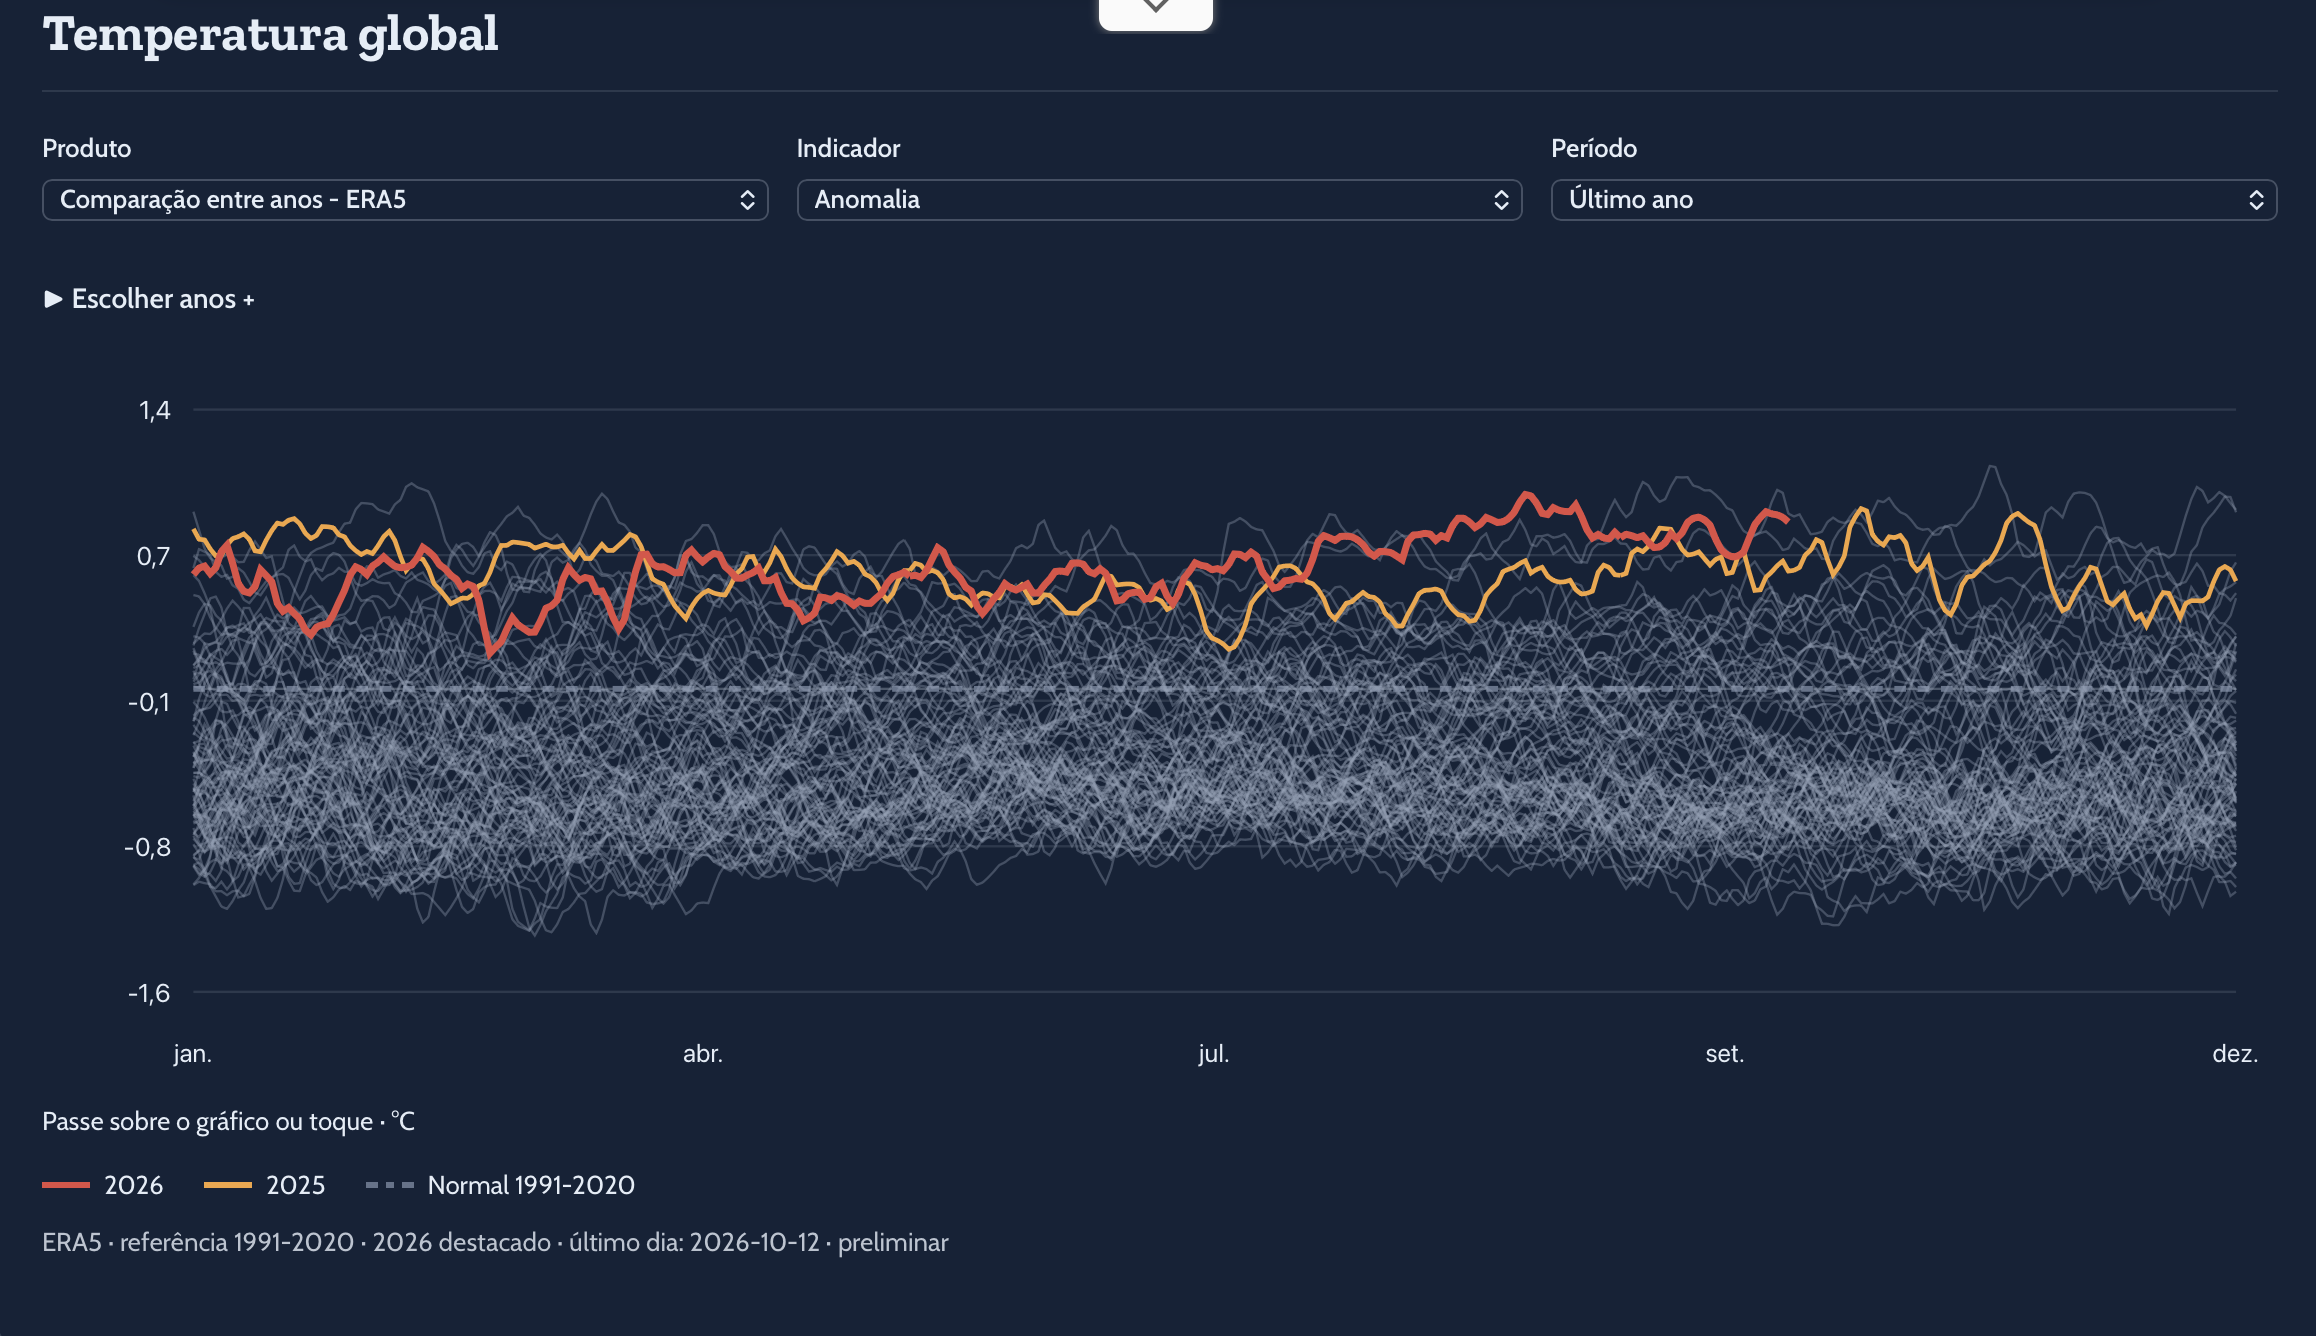Open the Produto dropdown

pos(405,200)
